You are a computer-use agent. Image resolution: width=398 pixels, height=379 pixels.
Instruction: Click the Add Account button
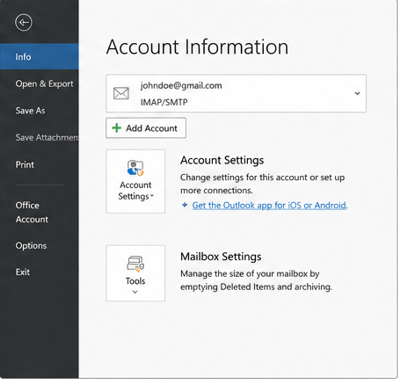pyautogui.click(x=146, y=128)
